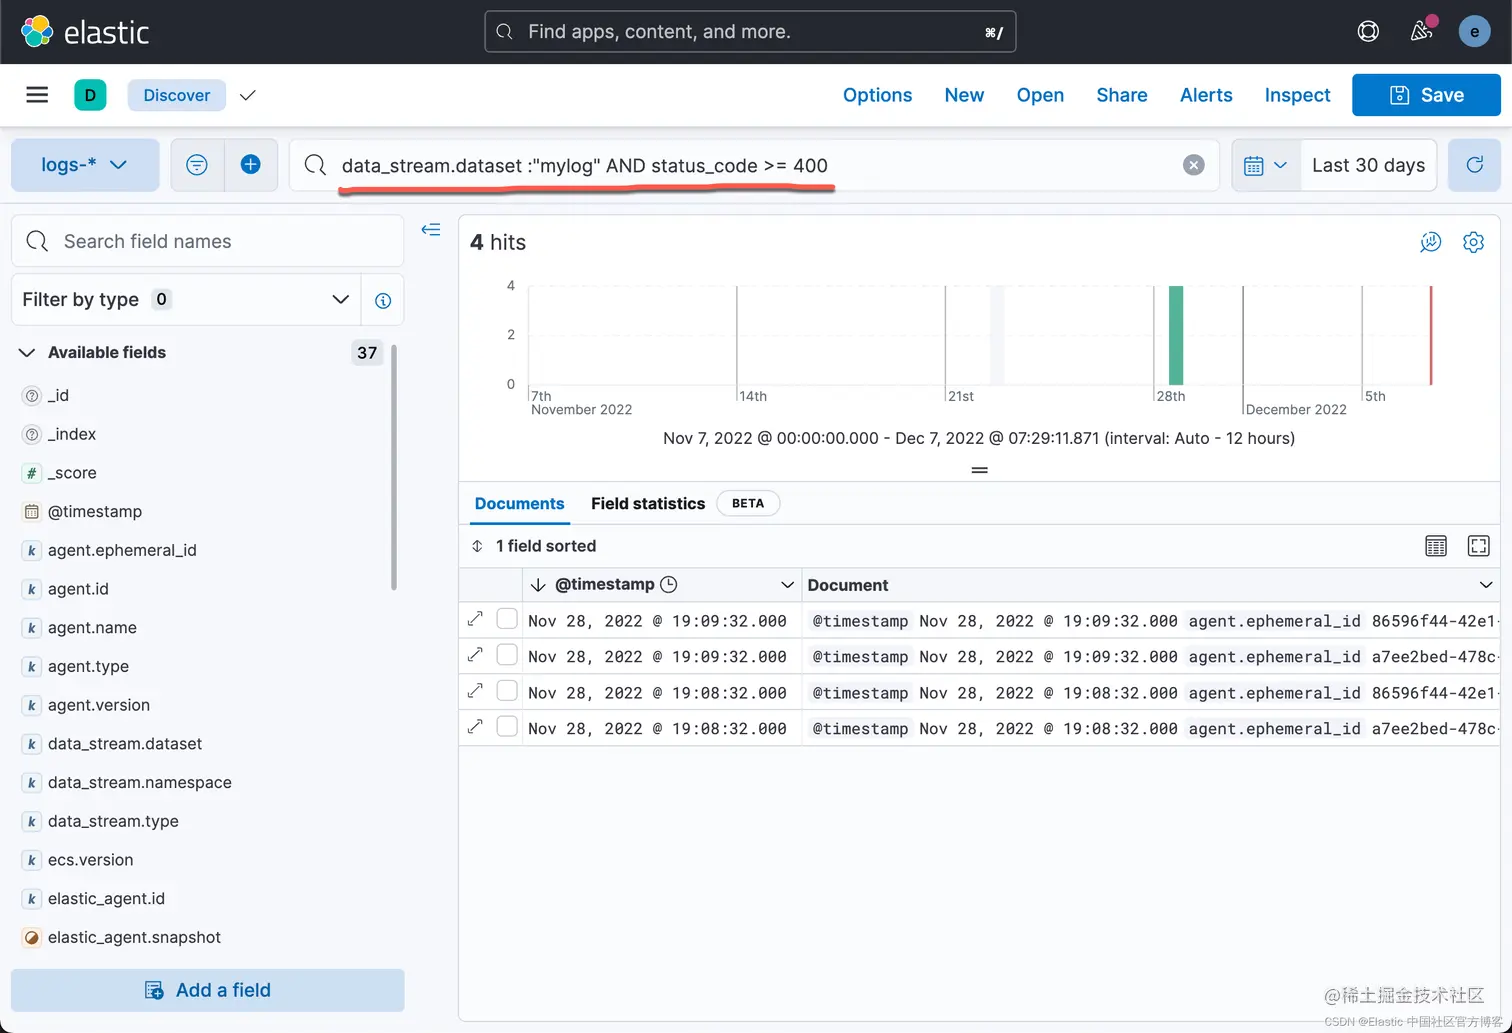Enter fullscreen for documents table
The width and height of the screenshot is (1512, 1033).
[x=1478, y=546]
